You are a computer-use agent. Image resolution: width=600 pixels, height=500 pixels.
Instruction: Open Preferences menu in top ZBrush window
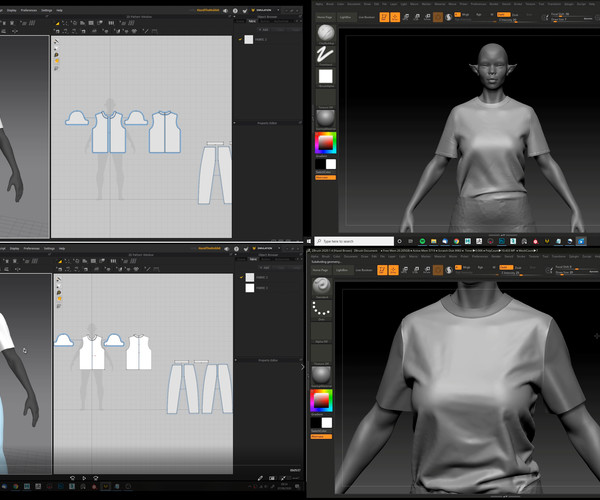pos(478,4)
